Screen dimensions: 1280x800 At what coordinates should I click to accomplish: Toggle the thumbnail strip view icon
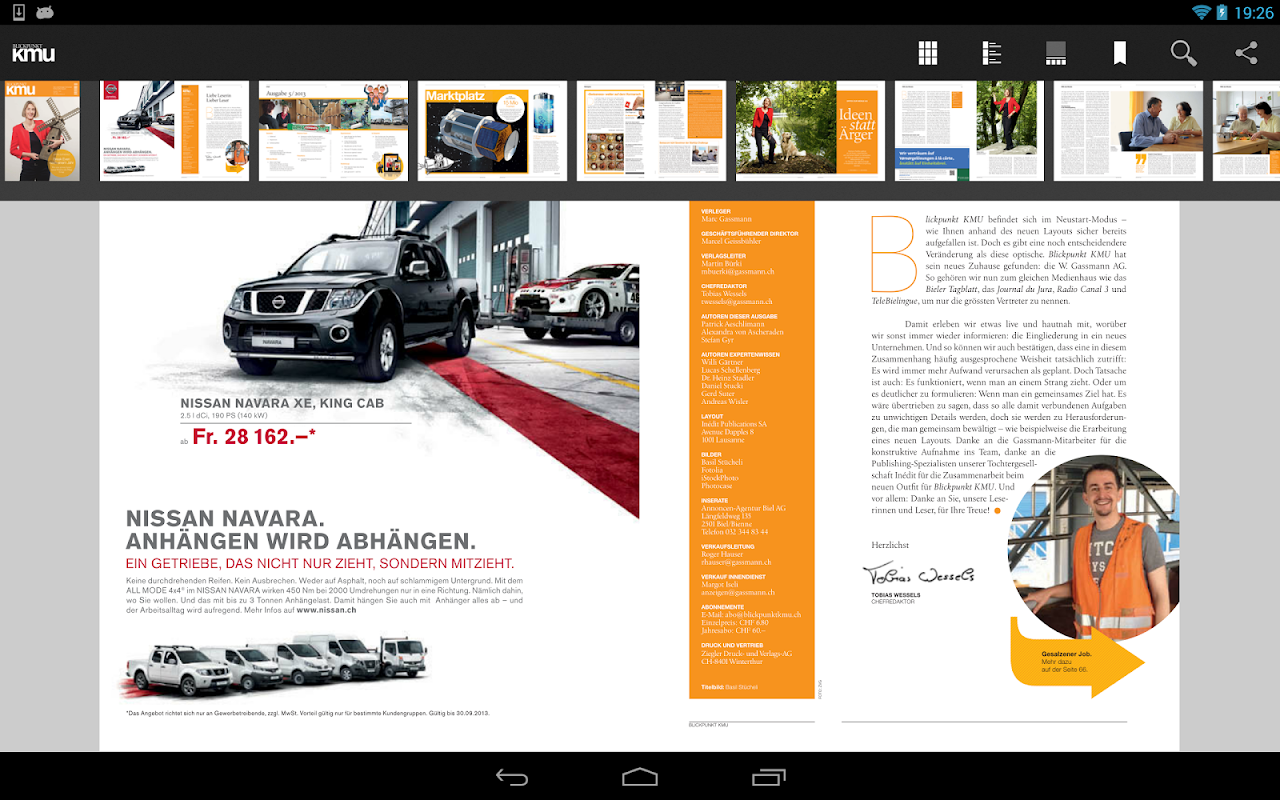1055,53
